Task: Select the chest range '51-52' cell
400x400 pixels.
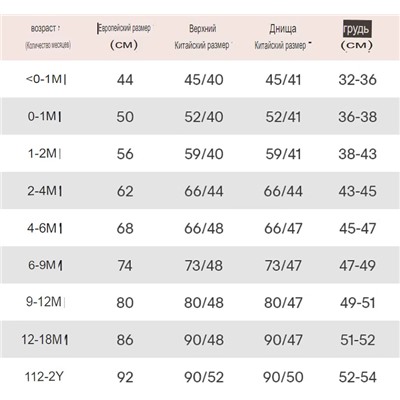Action: pyautogui.click(x=357, y=340)
